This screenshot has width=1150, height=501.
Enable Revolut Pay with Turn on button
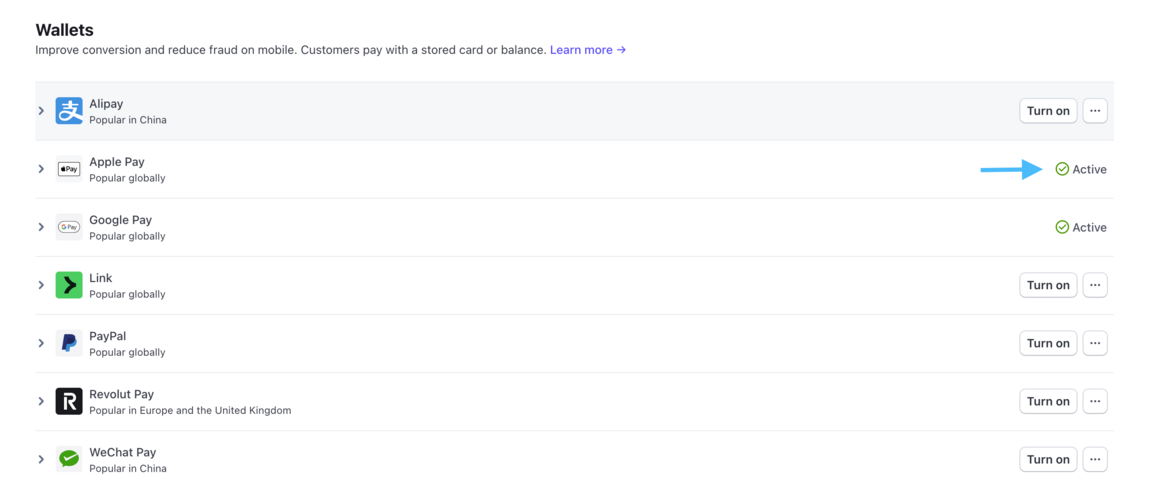pos(1048,401)
